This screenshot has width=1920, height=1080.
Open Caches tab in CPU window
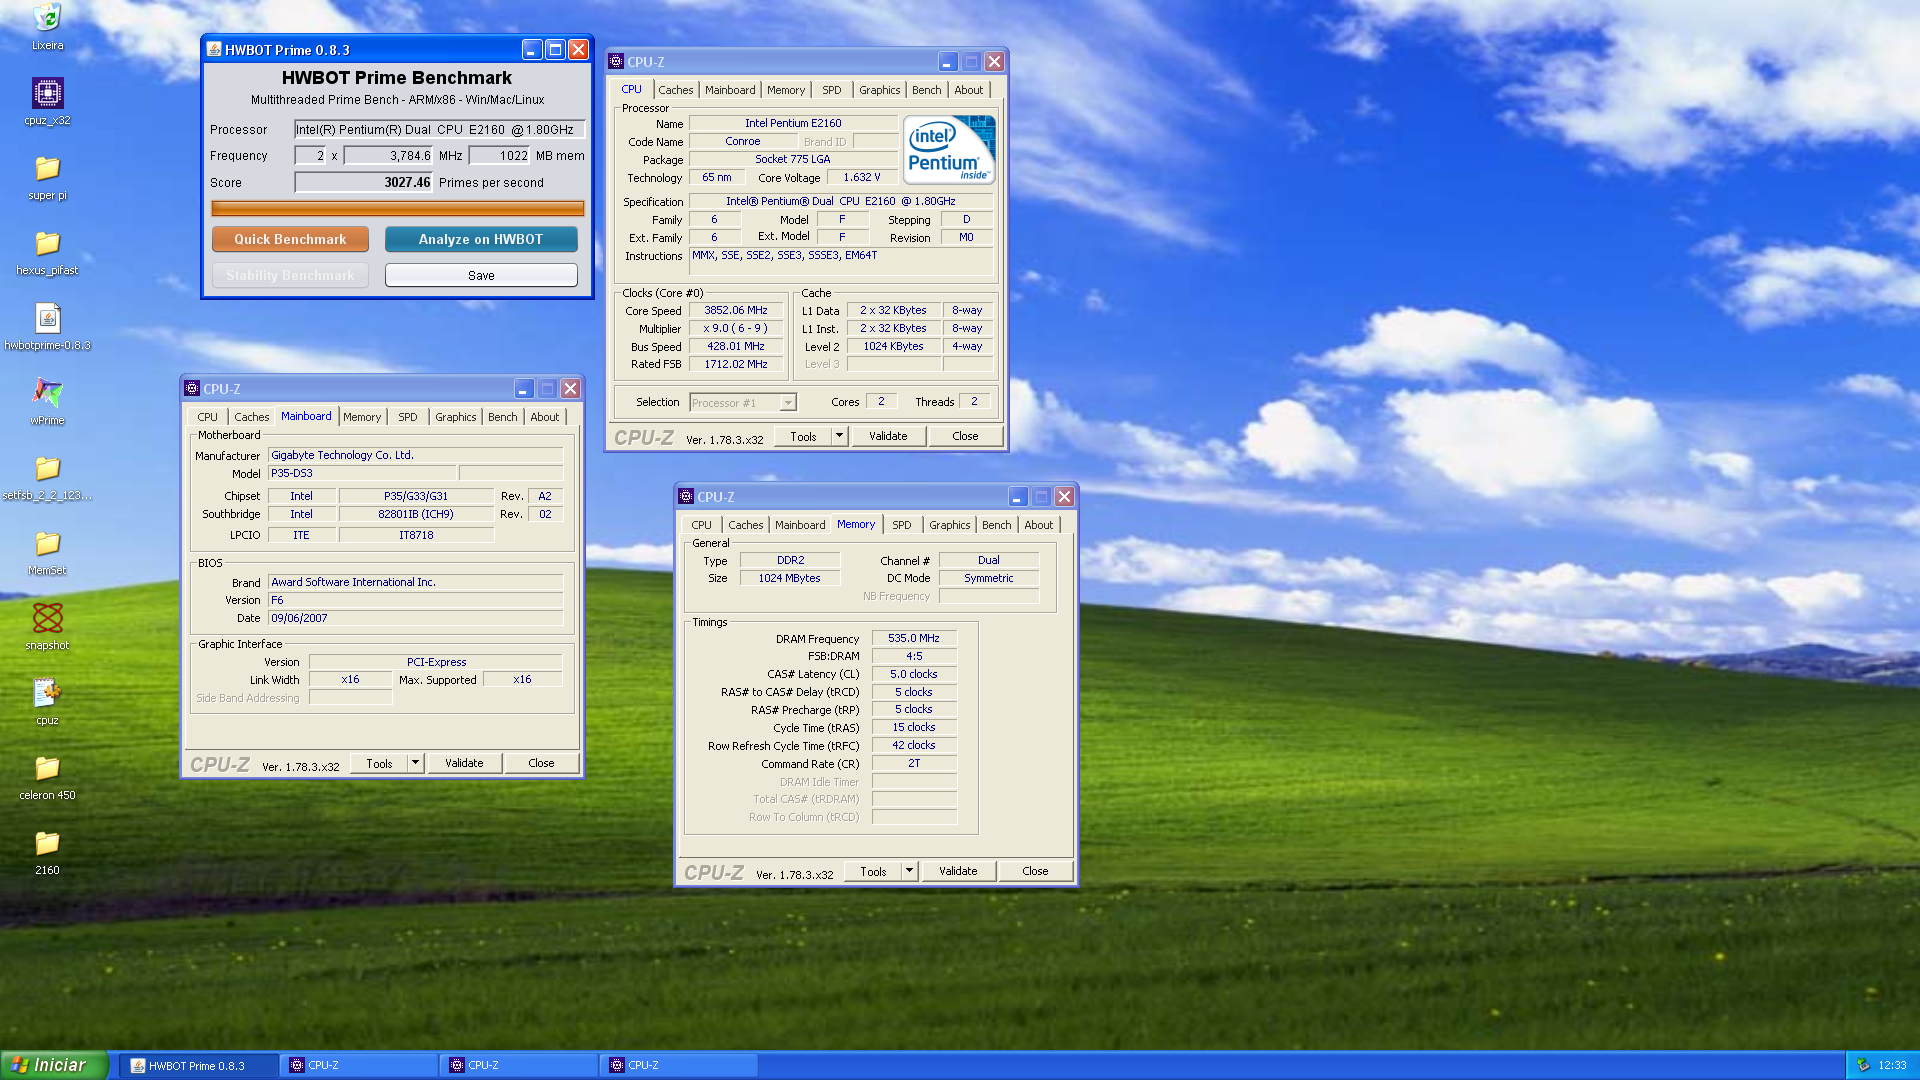click(x=676, y=90)
